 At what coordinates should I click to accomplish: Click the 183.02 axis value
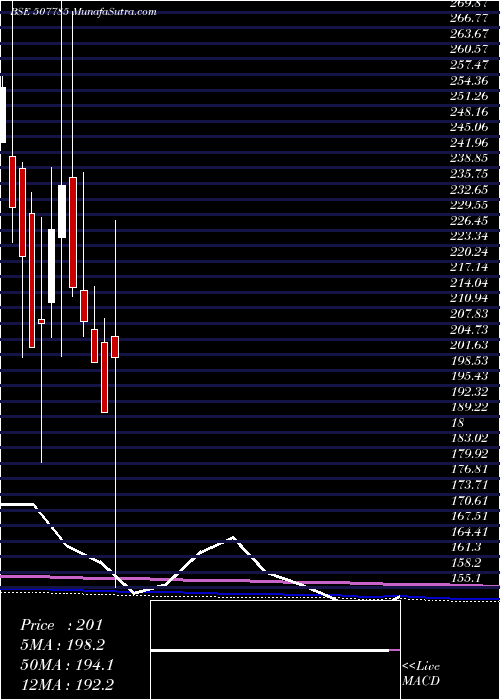tap(470, 438)
